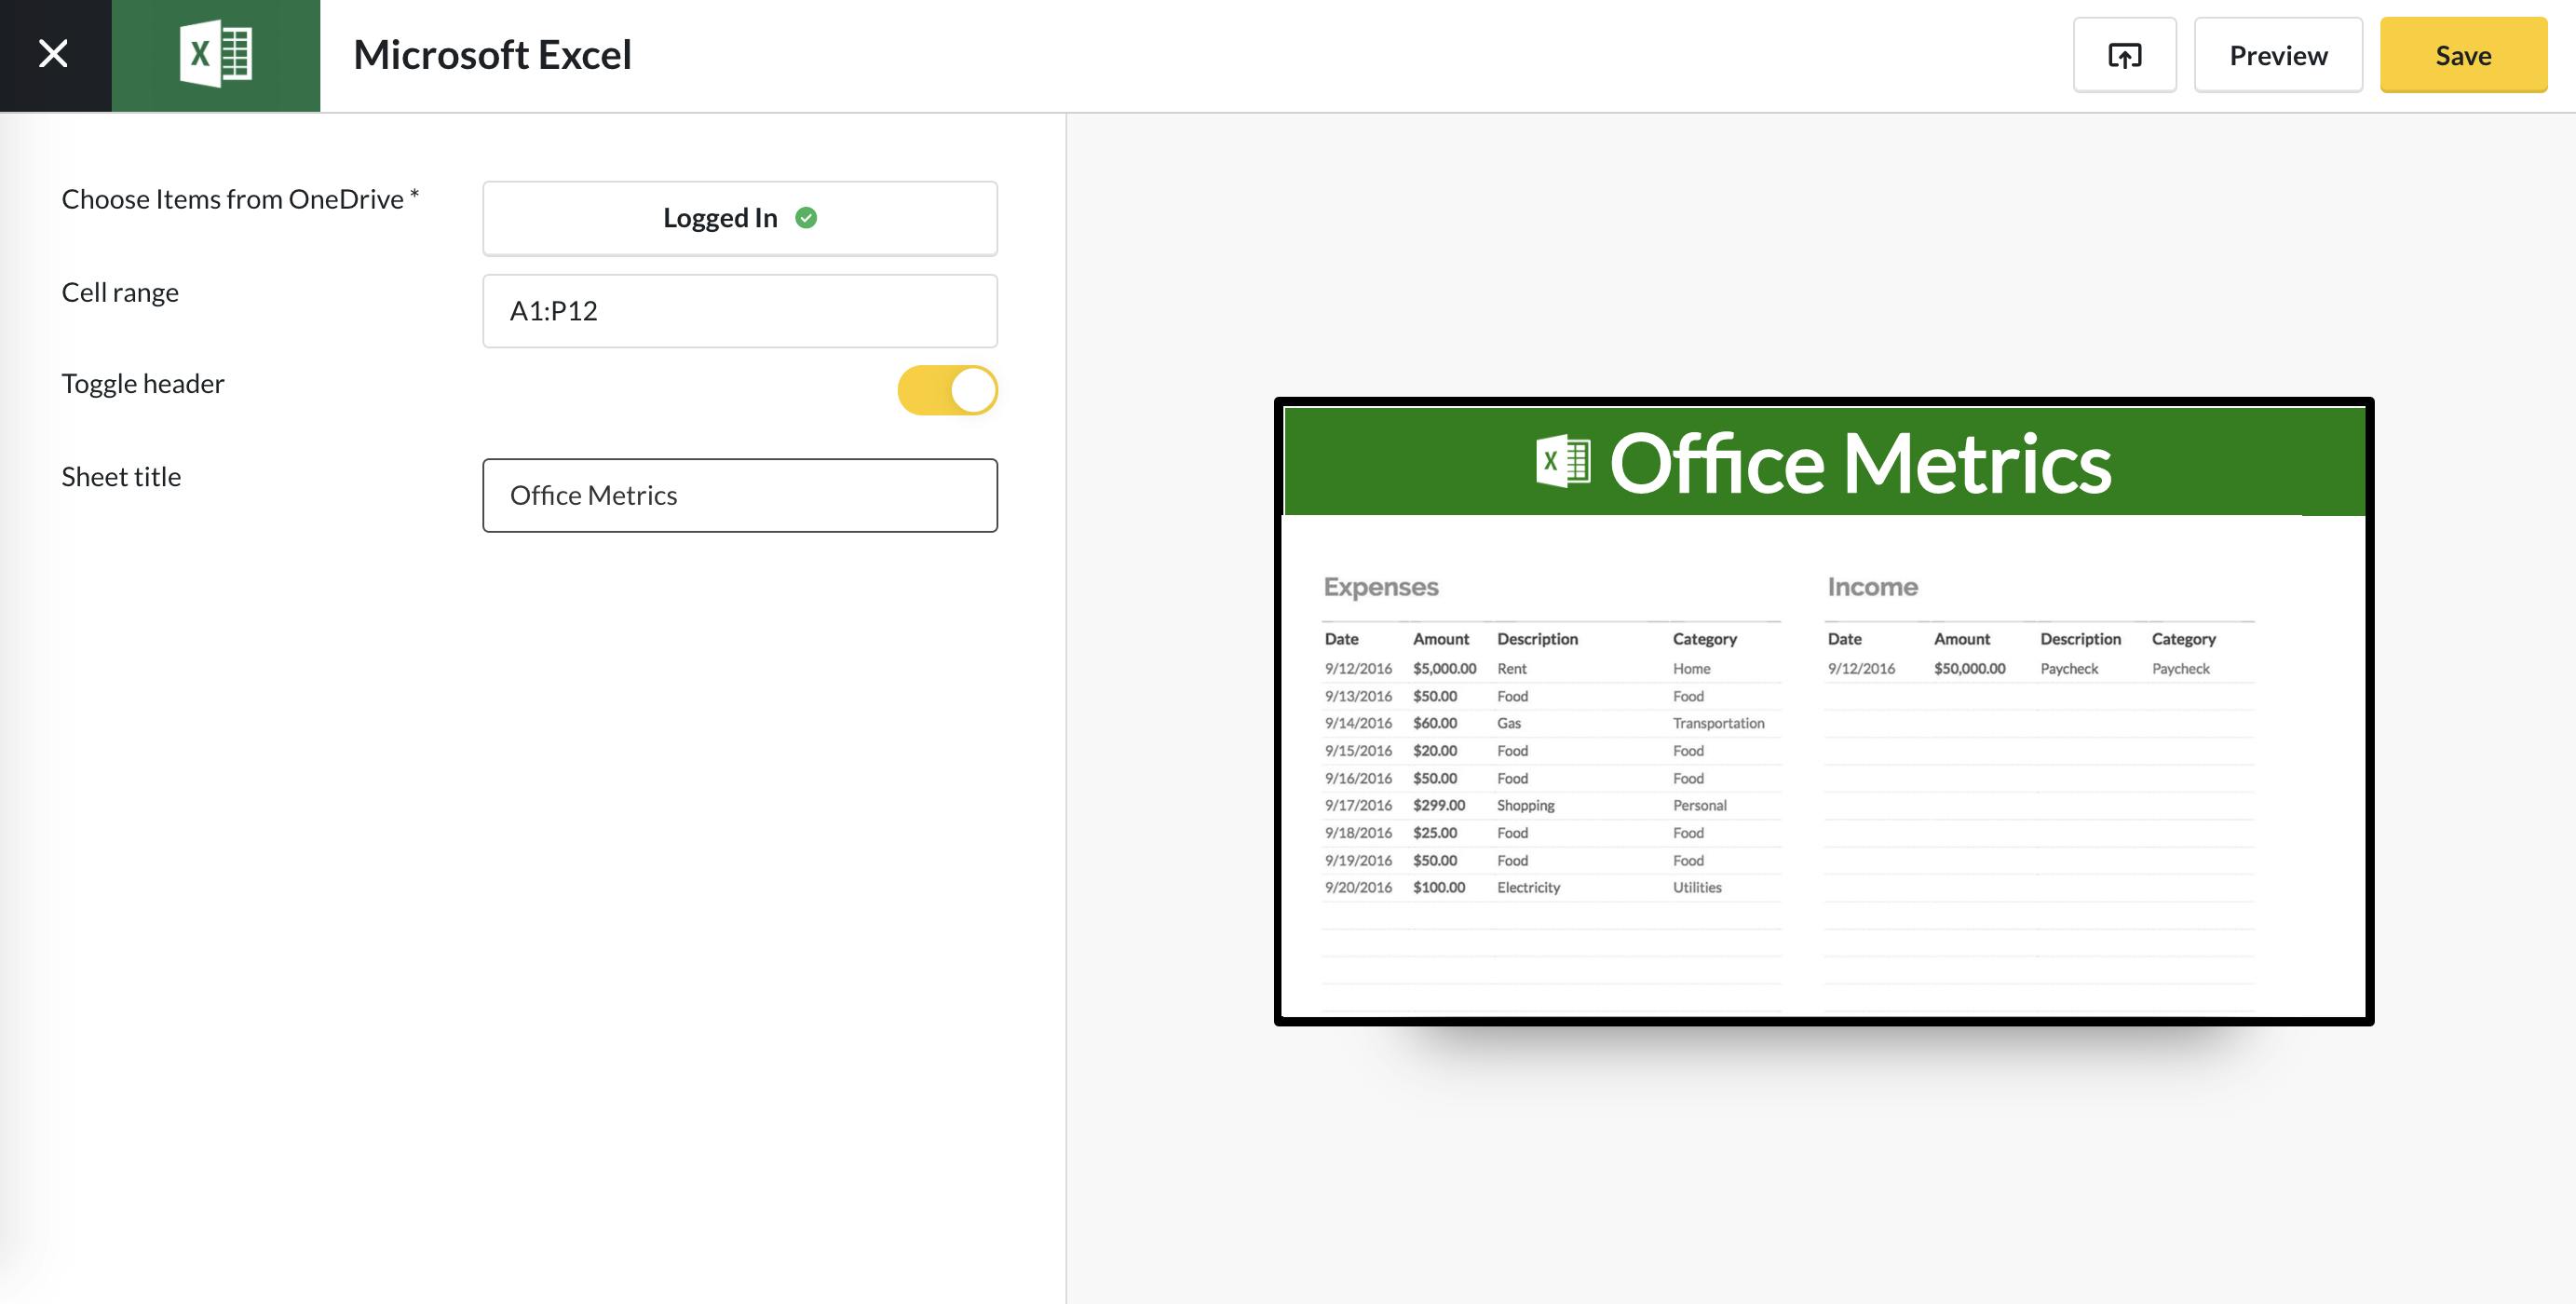Click the '$5,000.00' Rent amount cell
This screenshot has width=2576, height=1304.
pyautogui.click(x=1444, y=669)
